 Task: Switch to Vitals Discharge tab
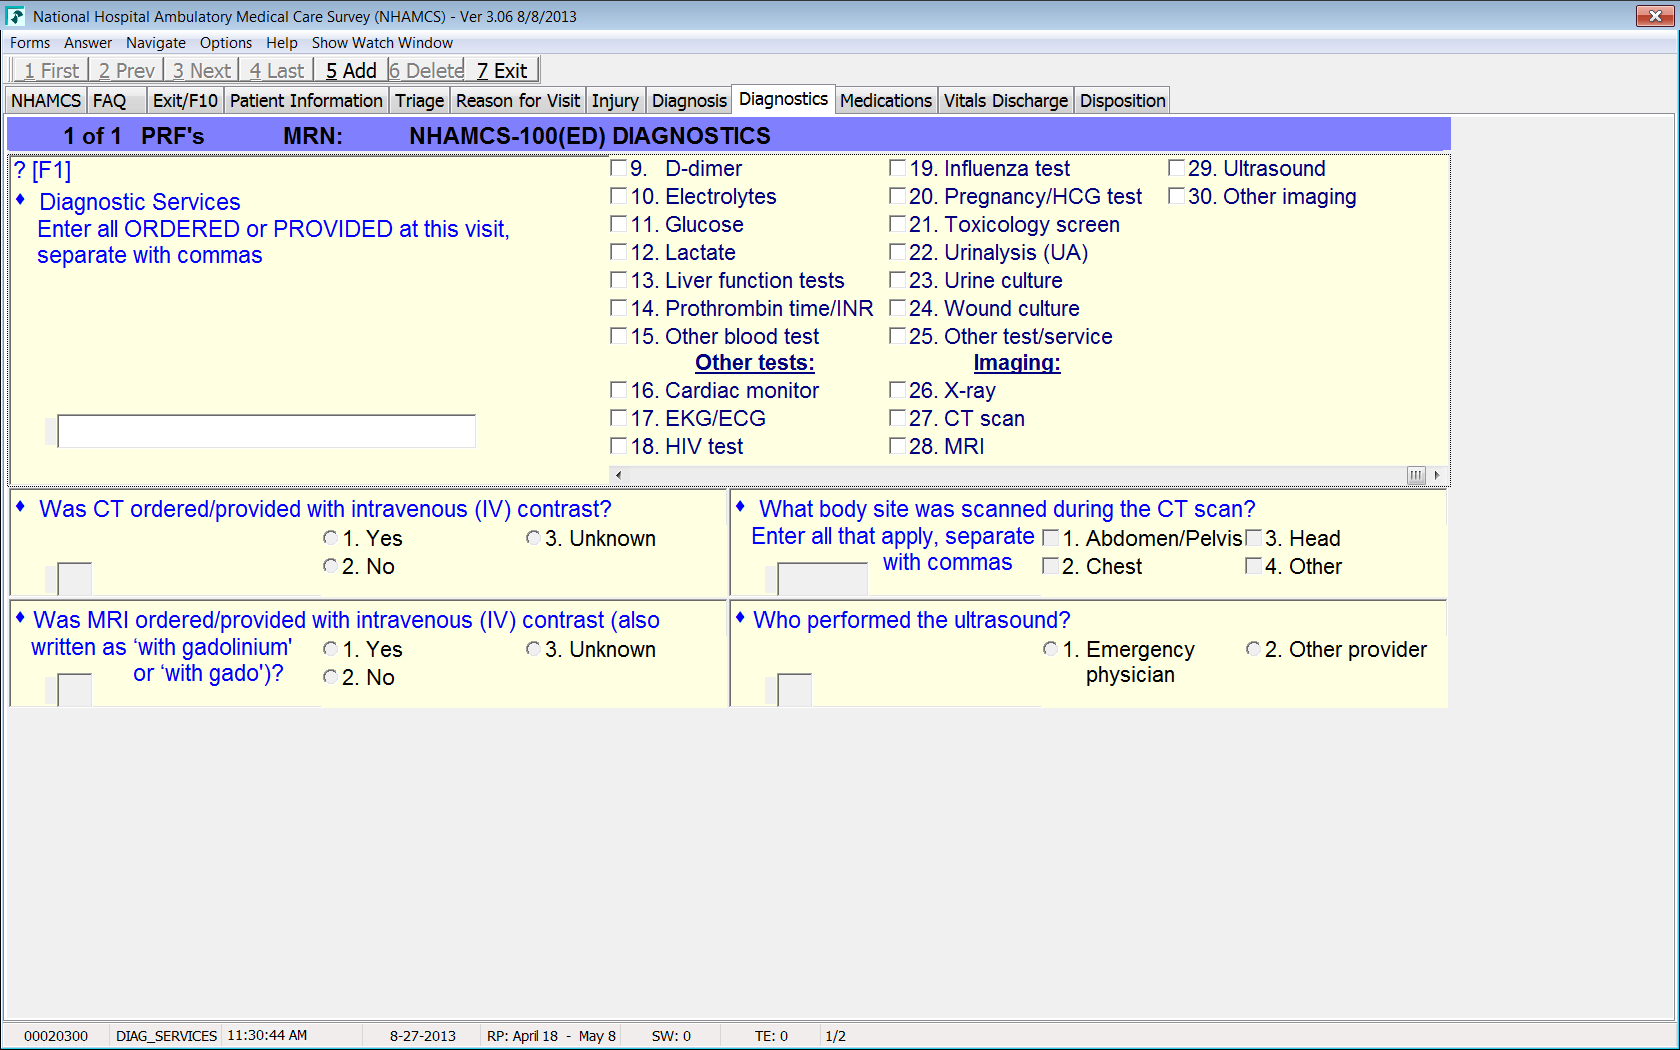(x=1006, y=101)
